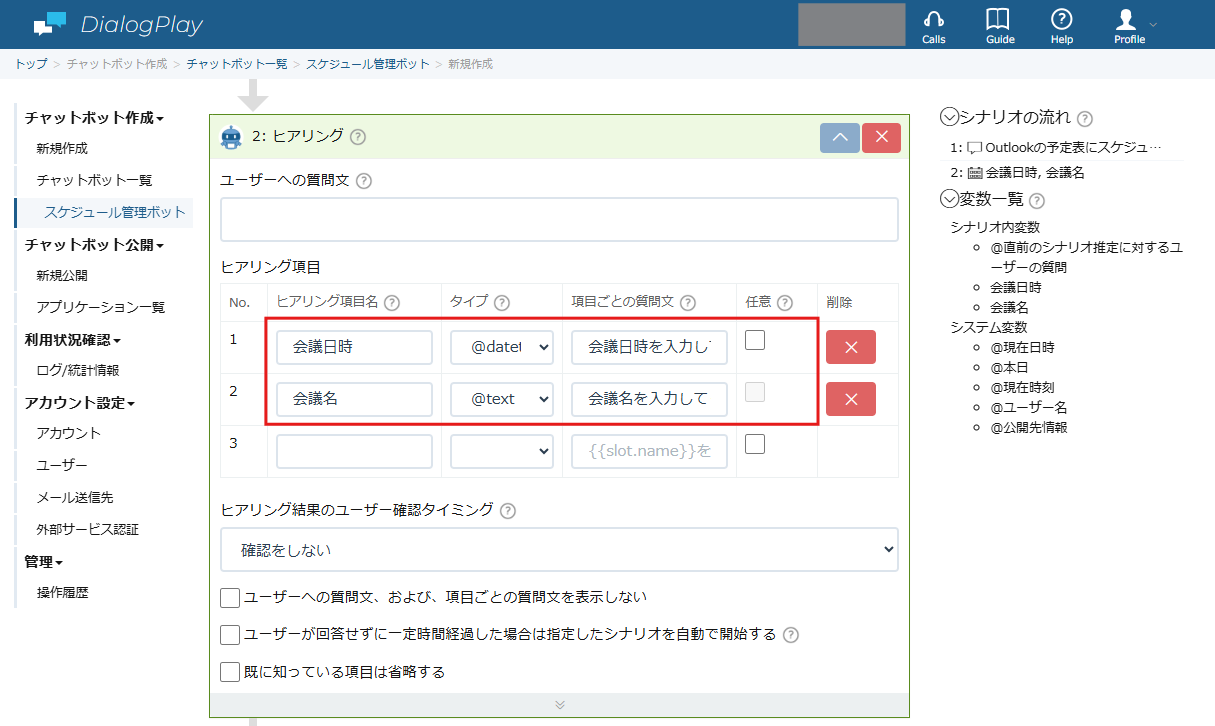Open ユーザー in sidebar

tap(62, 466)
